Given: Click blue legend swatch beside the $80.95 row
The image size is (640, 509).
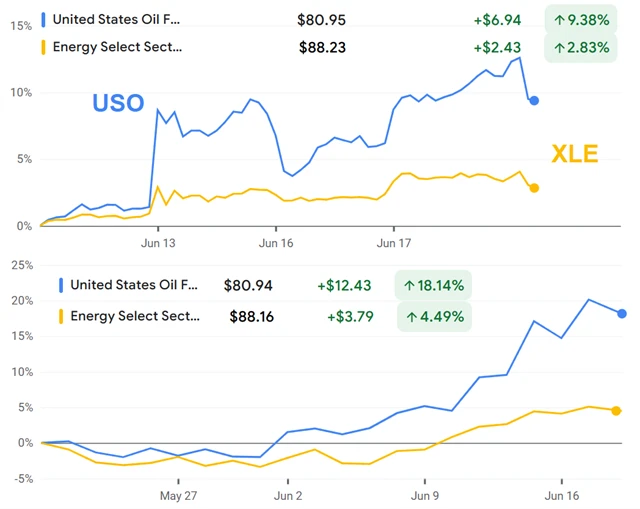Looking at the screenshot, I should pos(43,19).
